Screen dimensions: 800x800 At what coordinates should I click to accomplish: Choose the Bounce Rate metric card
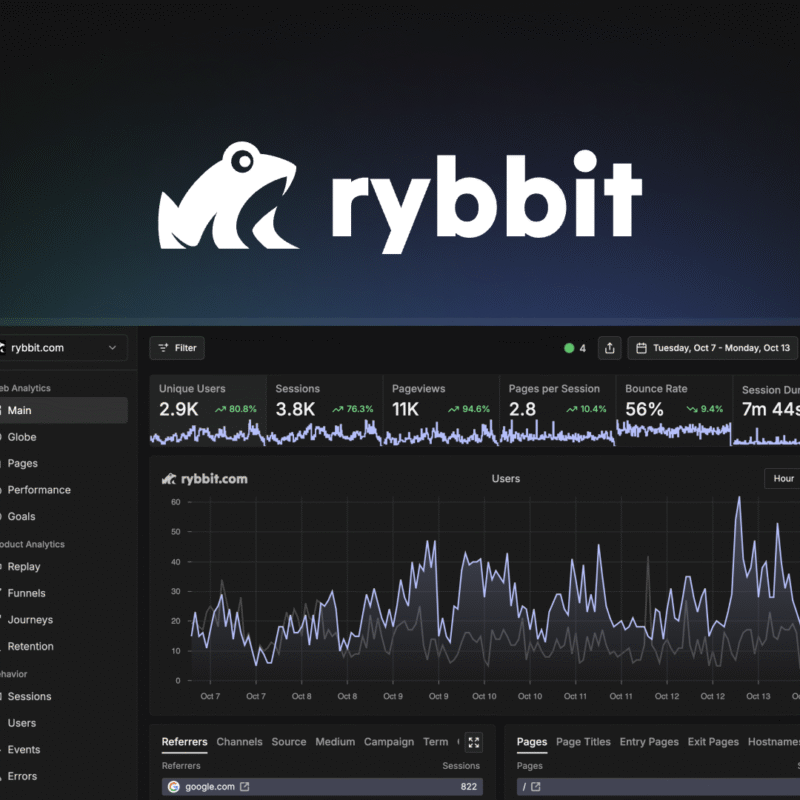tap(673, 409)
